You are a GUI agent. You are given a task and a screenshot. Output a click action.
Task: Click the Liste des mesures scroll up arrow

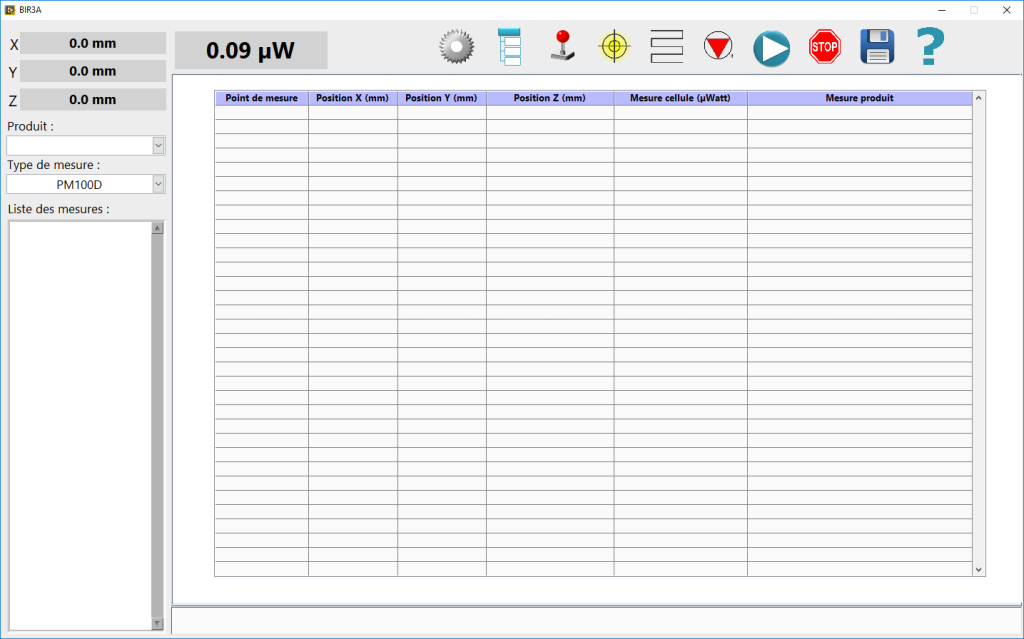point(157,228)
